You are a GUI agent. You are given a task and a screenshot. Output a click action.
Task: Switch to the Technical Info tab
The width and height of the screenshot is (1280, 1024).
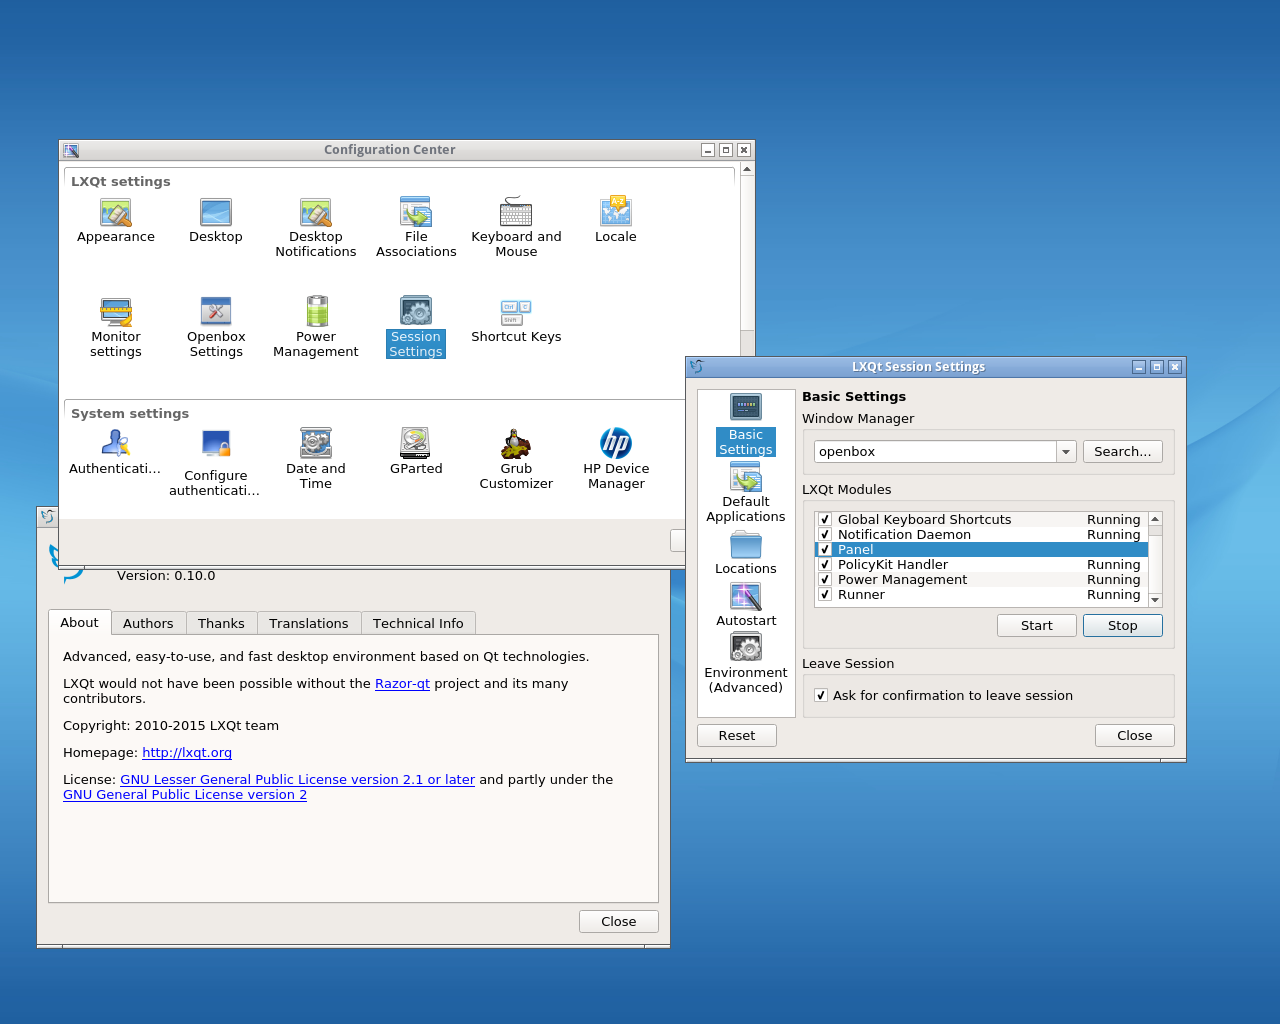tap(418, 623)
